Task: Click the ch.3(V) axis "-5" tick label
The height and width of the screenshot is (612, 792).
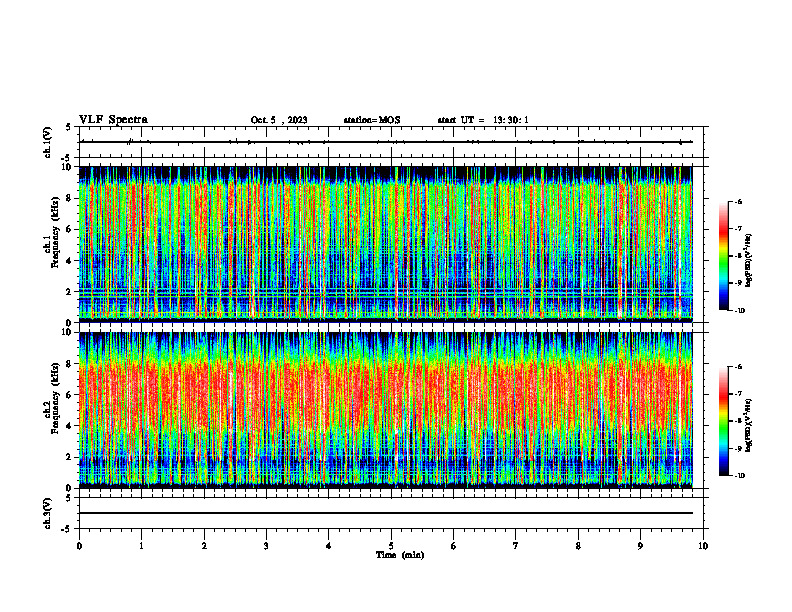Action: [x=67, y=529]
